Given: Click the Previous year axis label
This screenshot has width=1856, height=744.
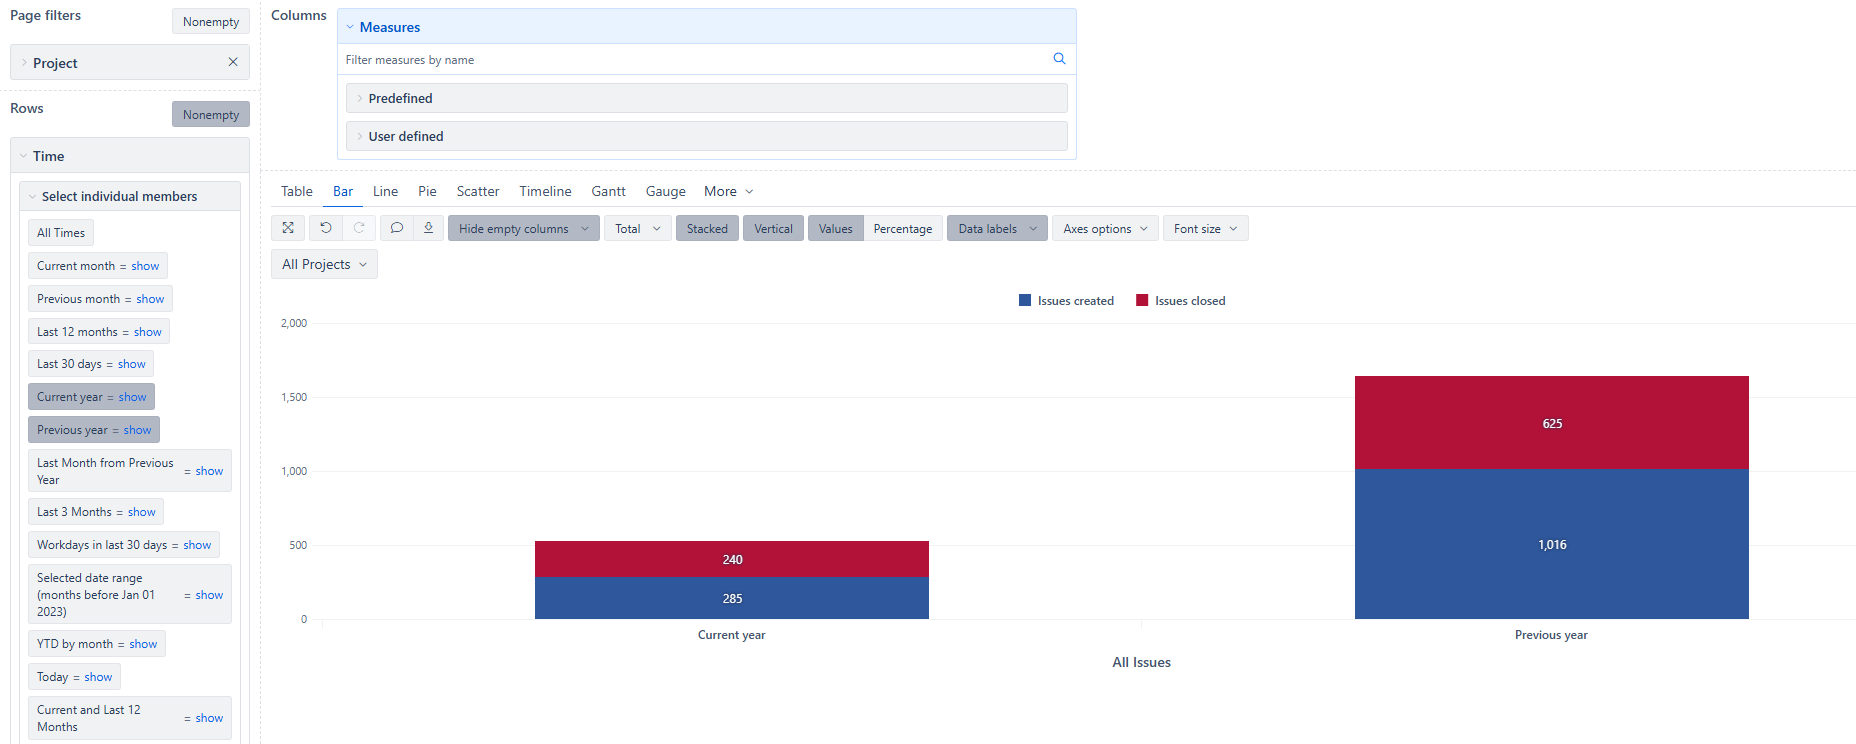Looking at the screenshot, I should 1551,635.
